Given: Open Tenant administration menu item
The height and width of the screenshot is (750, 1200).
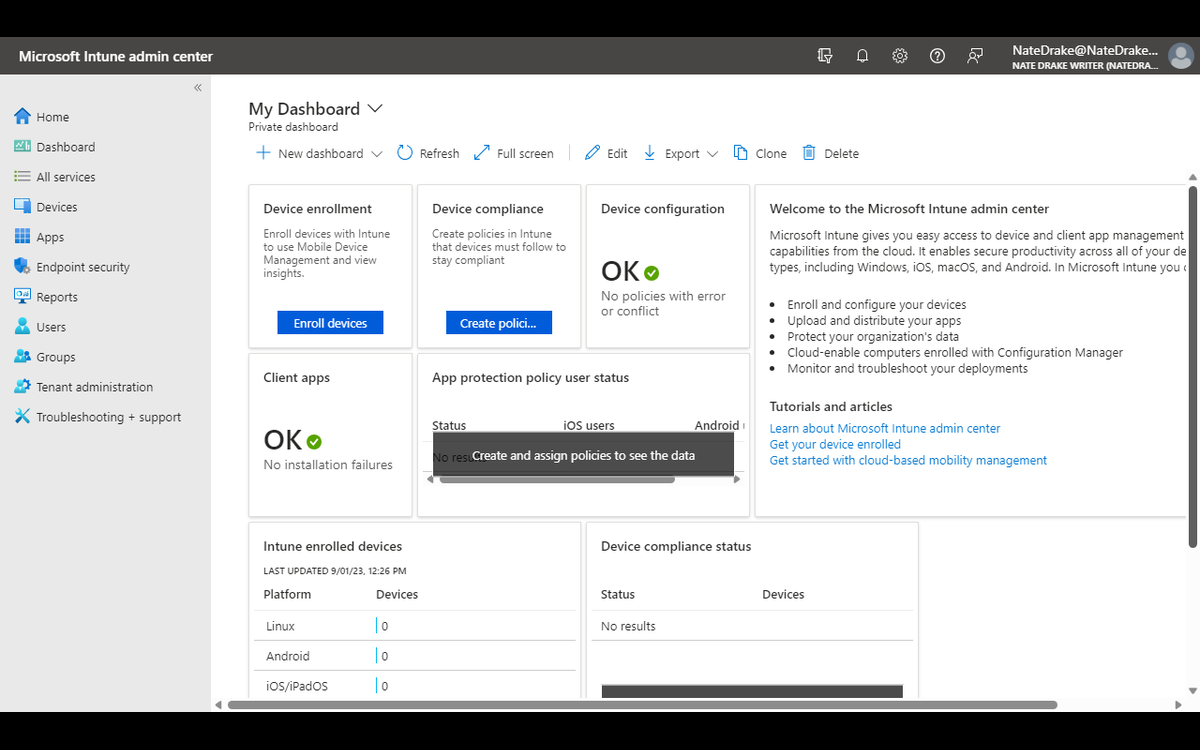Looking at the screenshot, I should click(x=95, y=387).
